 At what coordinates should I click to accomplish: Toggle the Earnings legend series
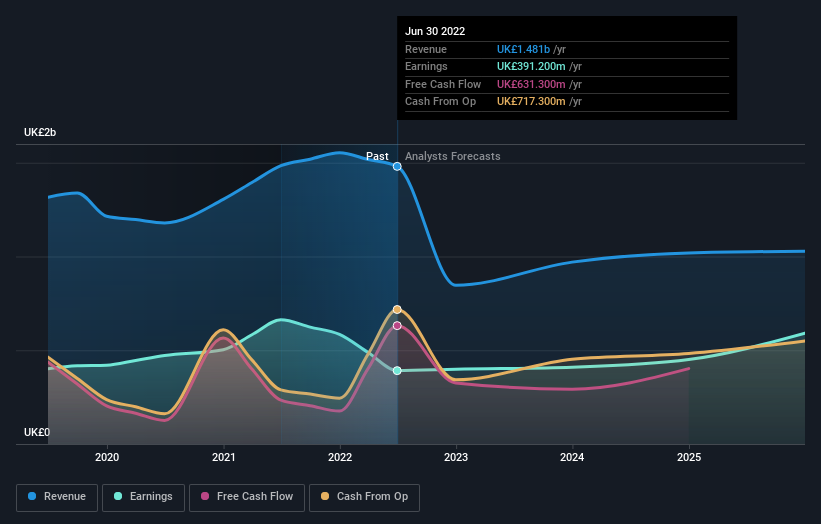pos(143,497)
